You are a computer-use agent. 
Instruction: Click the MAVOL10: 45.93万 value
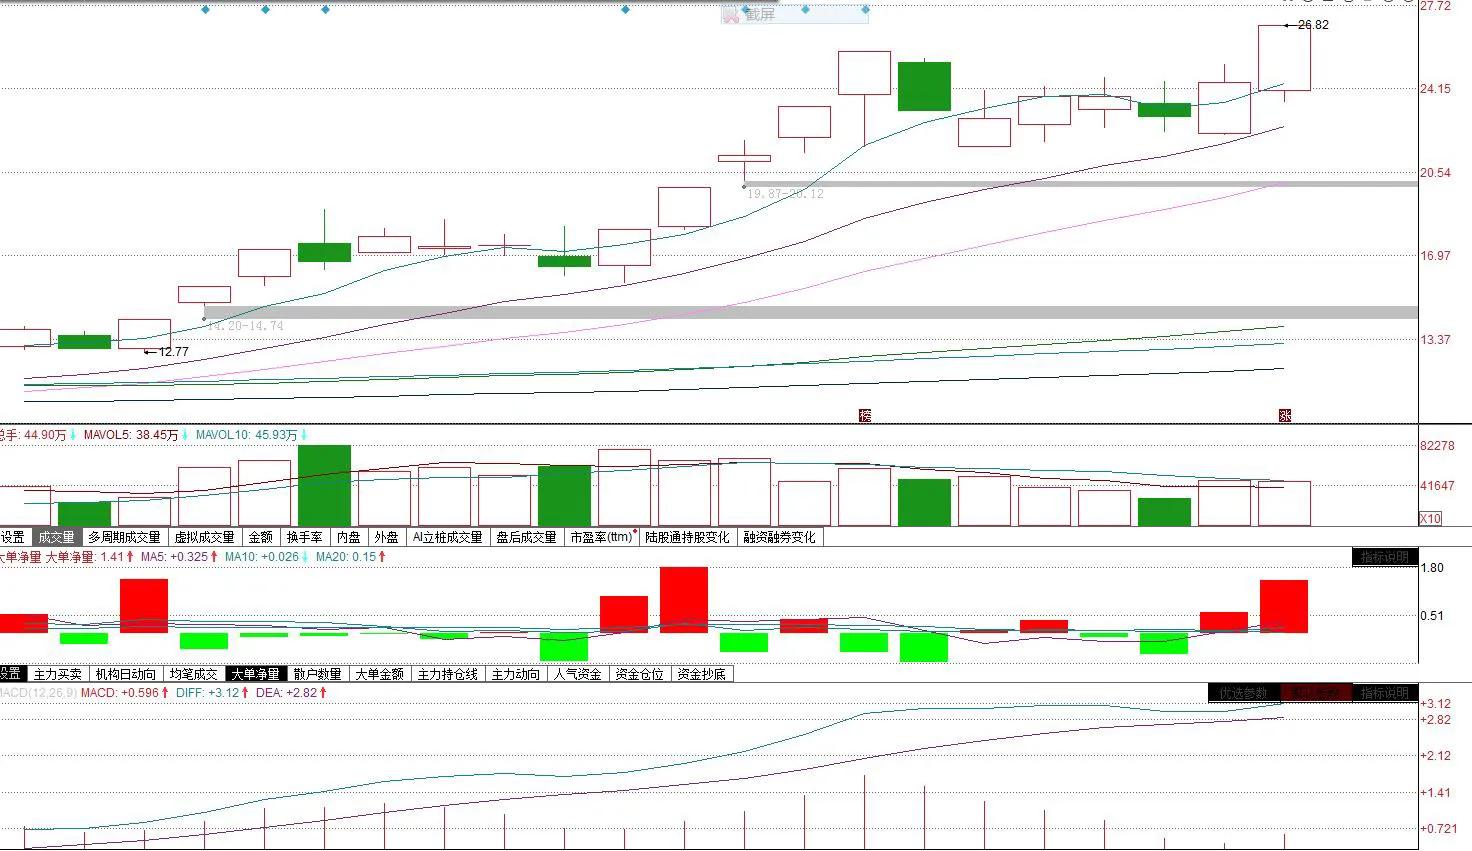[247, 435]
